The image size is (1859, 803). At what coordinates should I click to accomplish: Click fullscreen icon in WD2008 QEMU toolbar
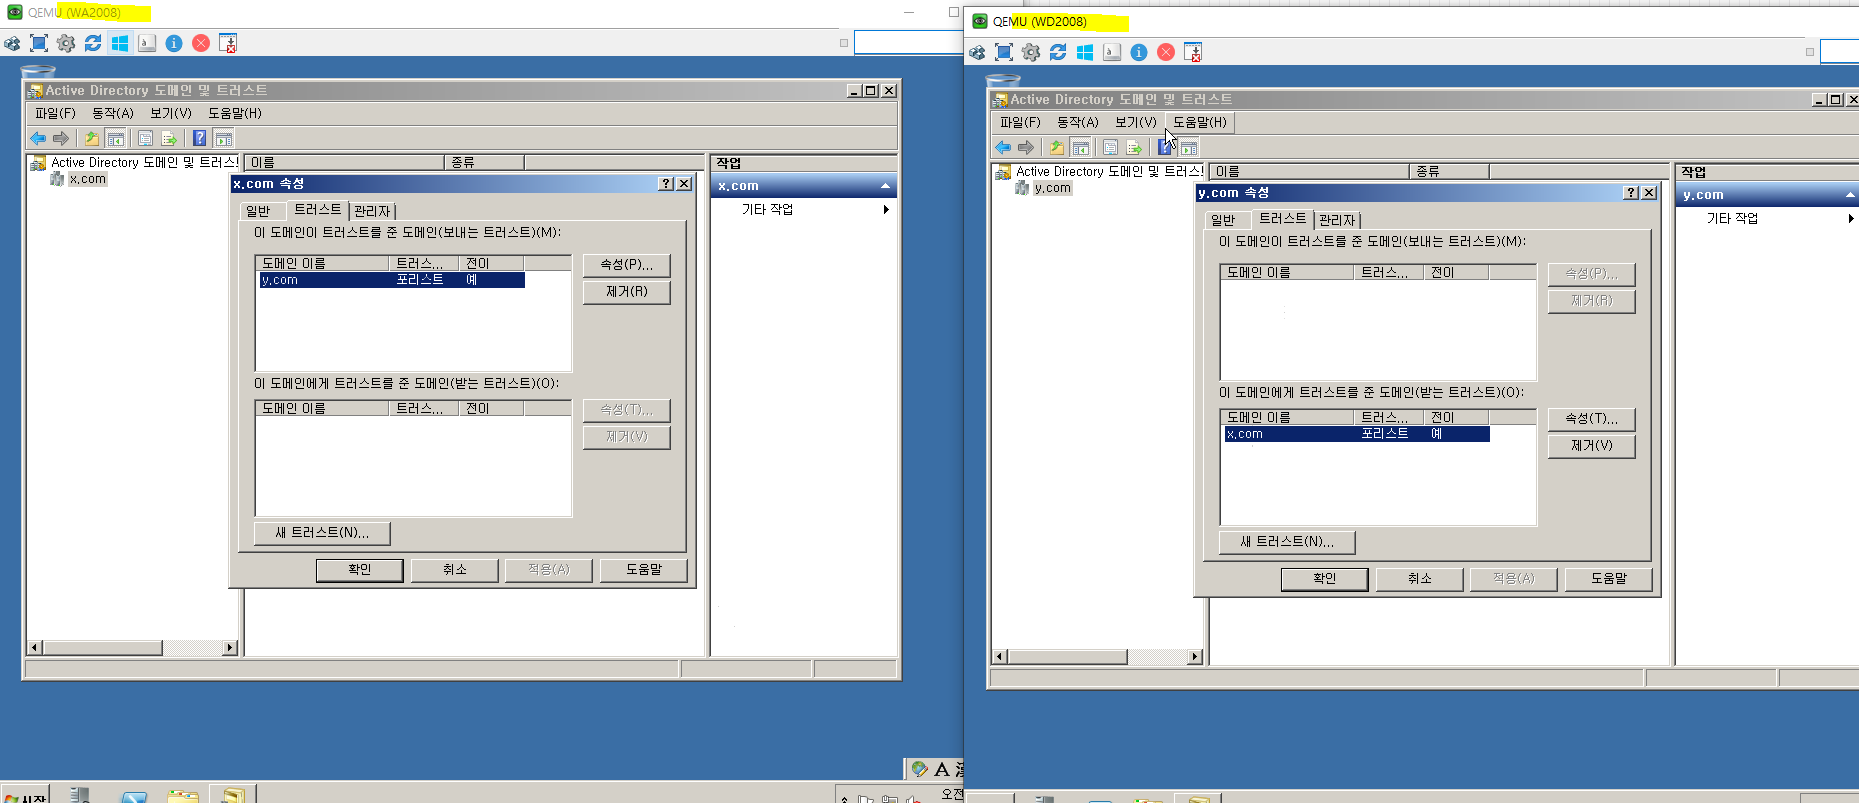pos(1004,52)
